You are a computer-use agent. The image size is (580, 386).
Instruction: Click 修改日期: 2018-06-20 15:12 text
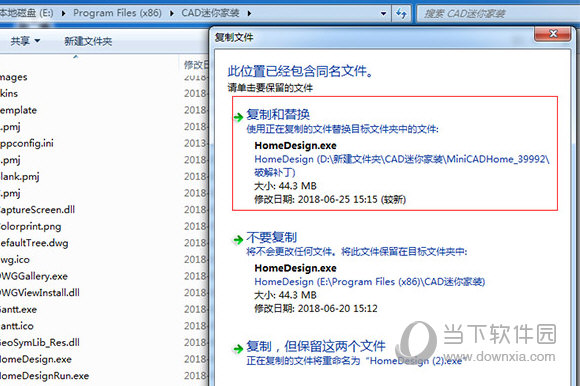pos(316,308)
